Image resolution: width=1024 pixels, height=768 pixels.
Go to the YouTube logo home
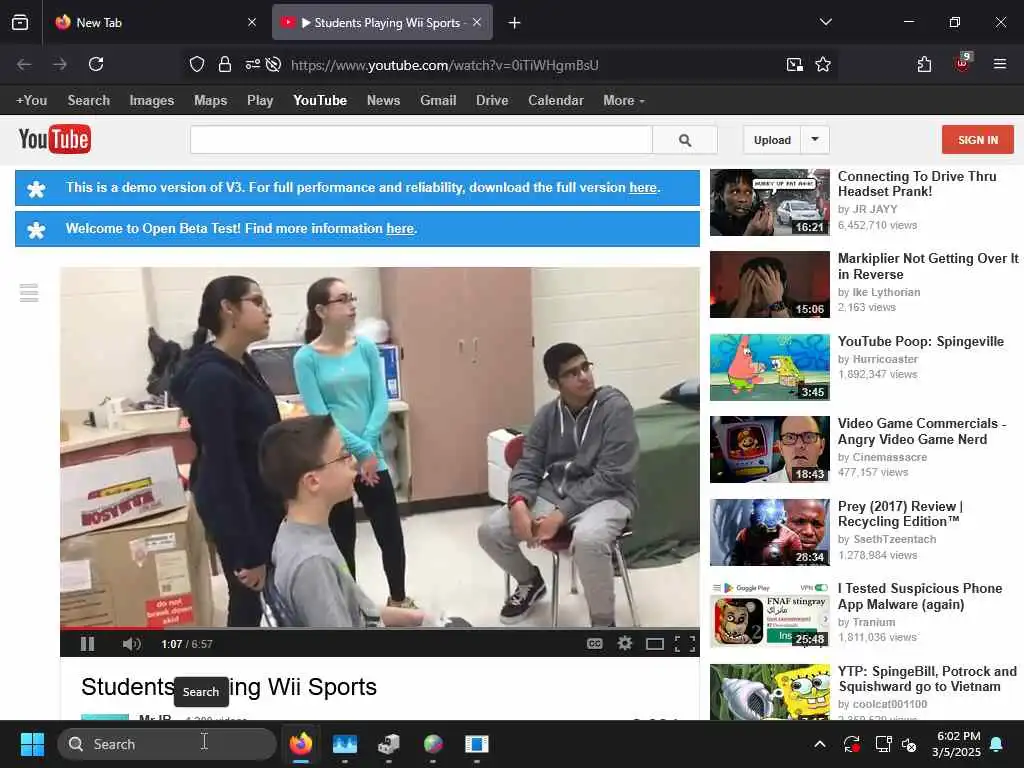(x=55, y=139)
